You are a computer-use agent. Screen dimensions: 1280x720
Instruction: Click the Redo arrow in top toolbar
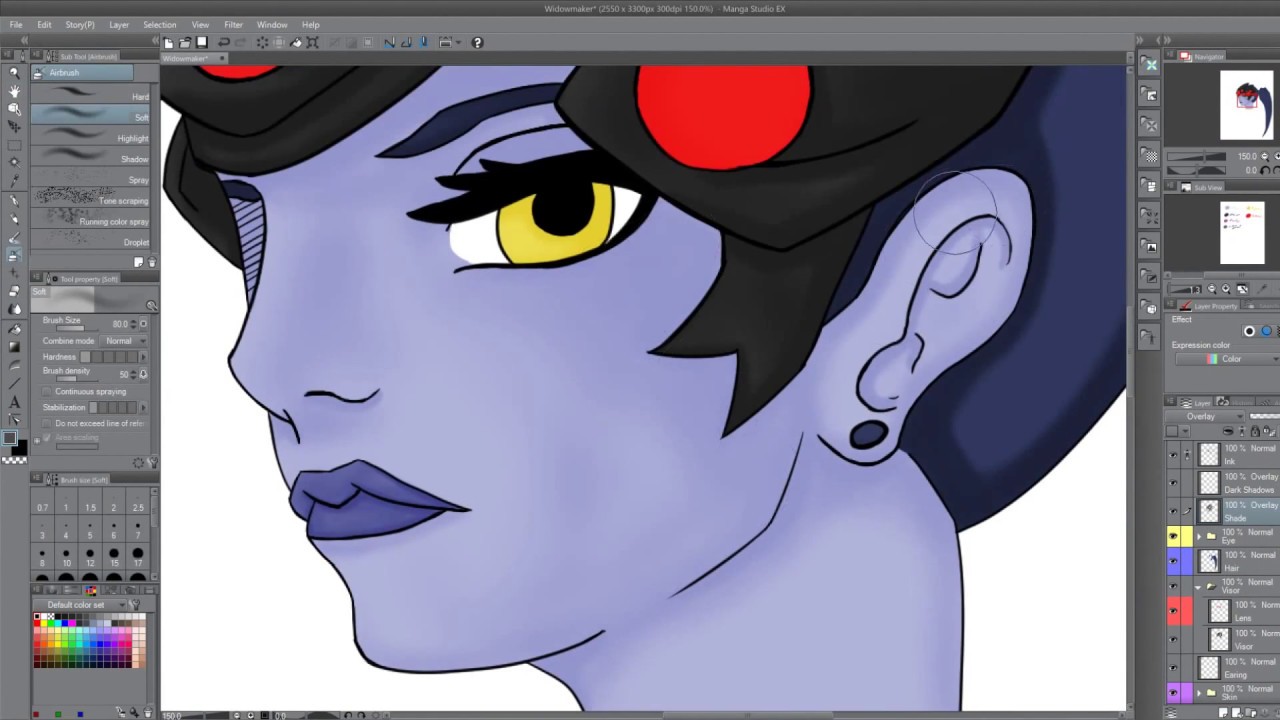(240, 42)
